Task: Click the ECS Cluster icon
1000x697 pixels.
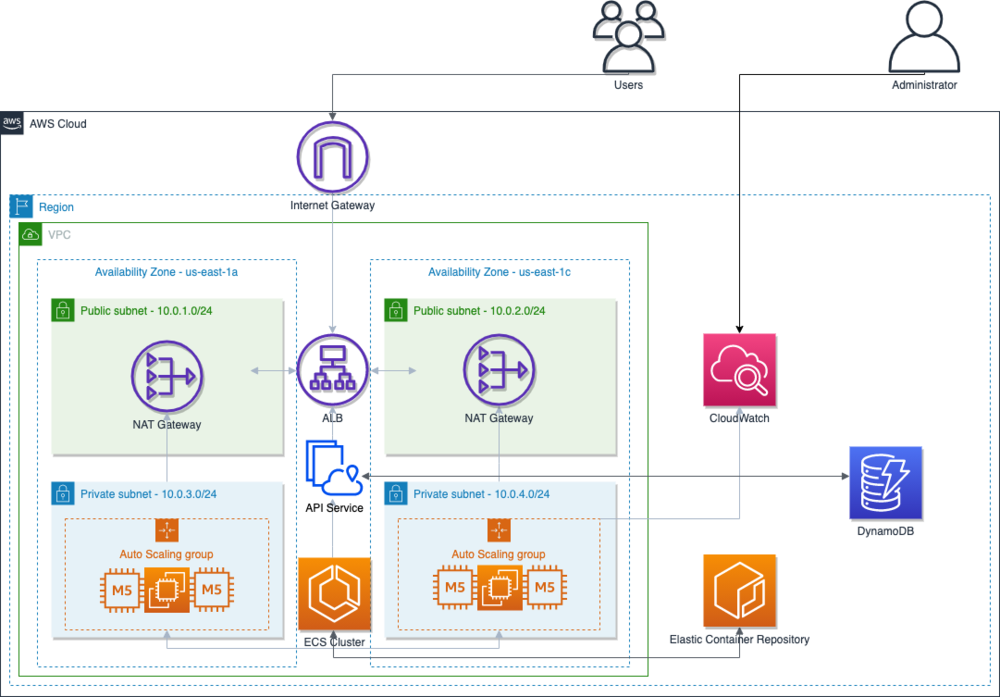Action: [333, 593]
